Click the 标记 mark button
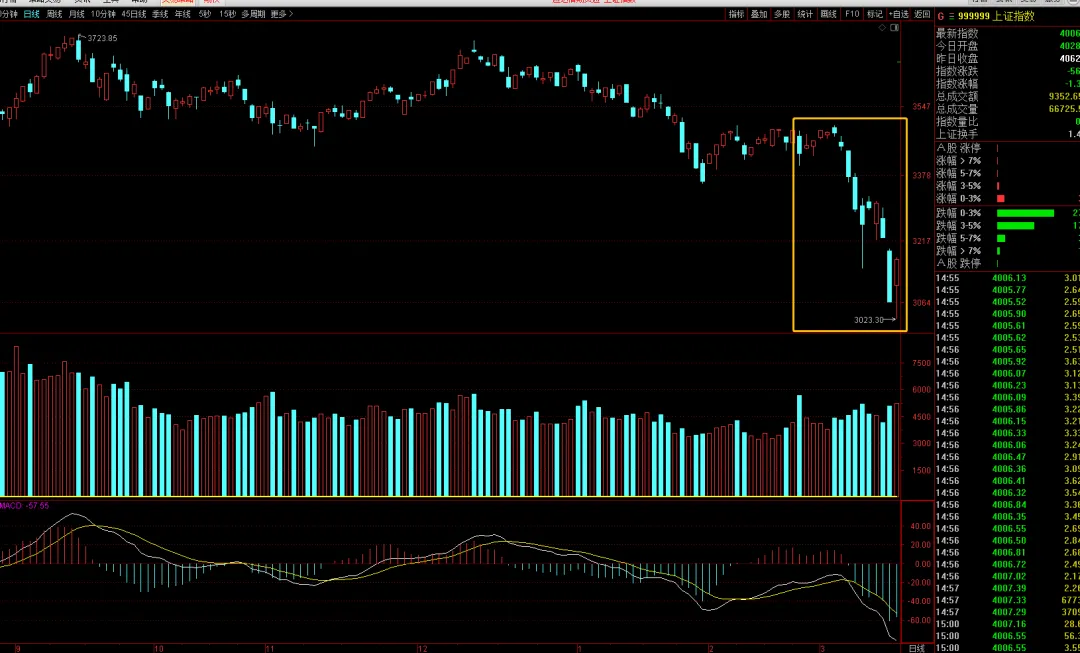This screenshot has width=1080, height=653. point(874,14)
